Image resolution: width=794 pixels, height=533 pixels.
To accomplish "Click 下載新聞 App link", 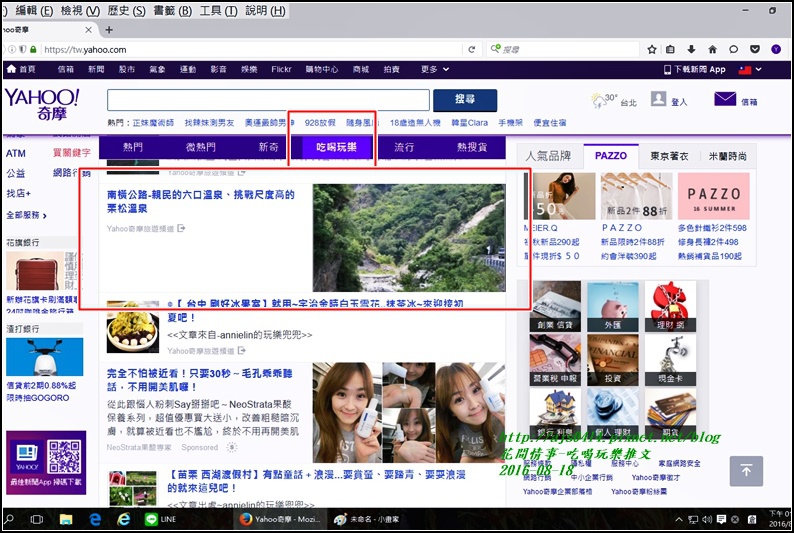I will point(694,69).
